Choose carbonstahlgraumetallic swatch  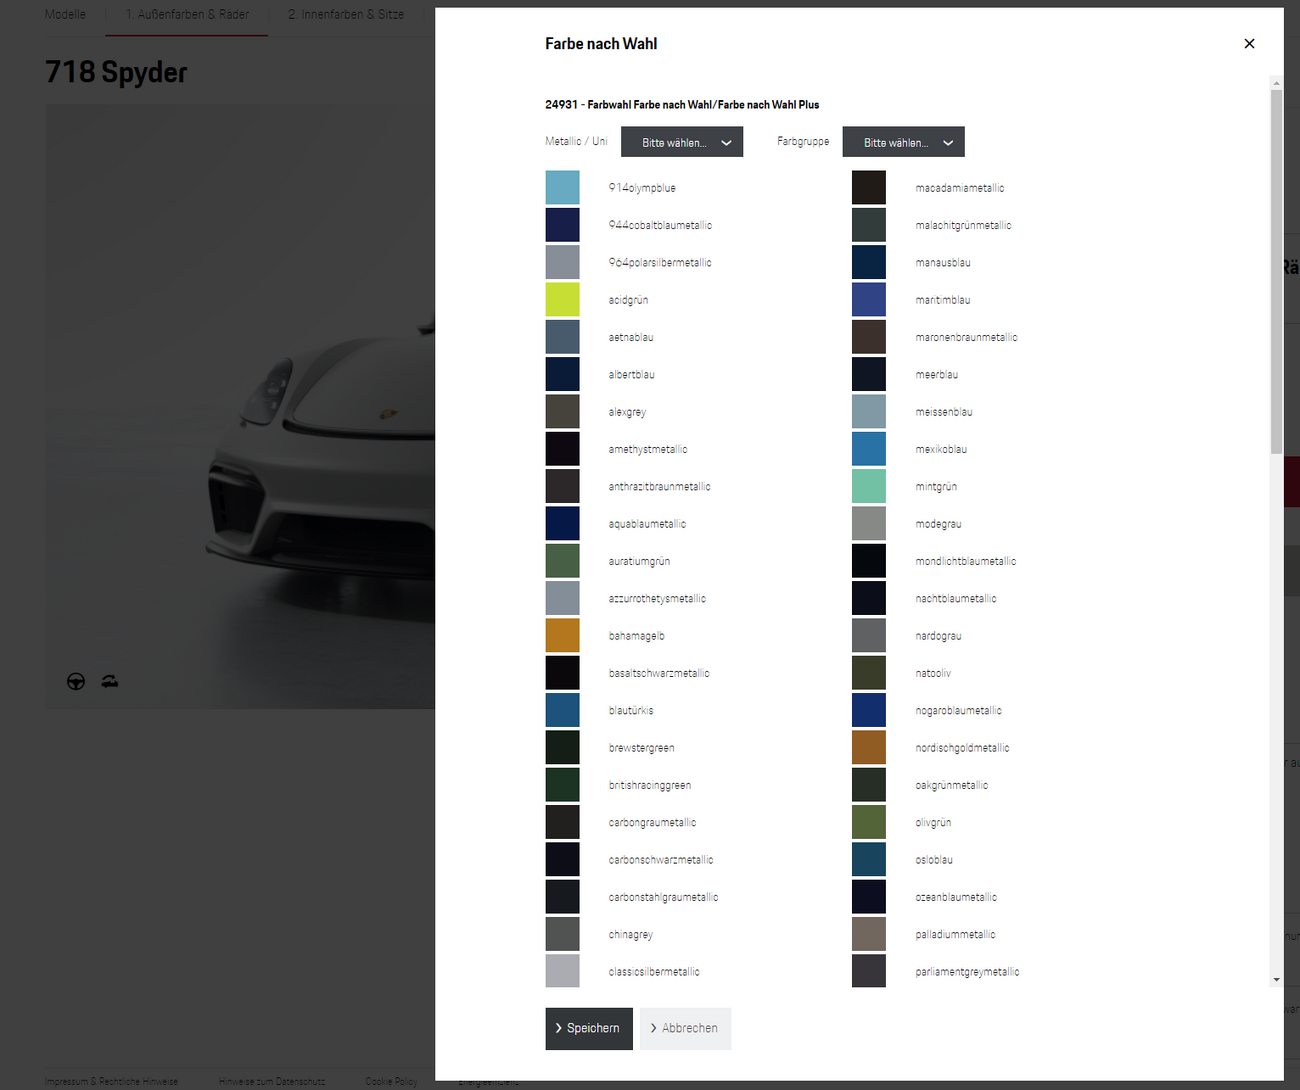point(562,897)
